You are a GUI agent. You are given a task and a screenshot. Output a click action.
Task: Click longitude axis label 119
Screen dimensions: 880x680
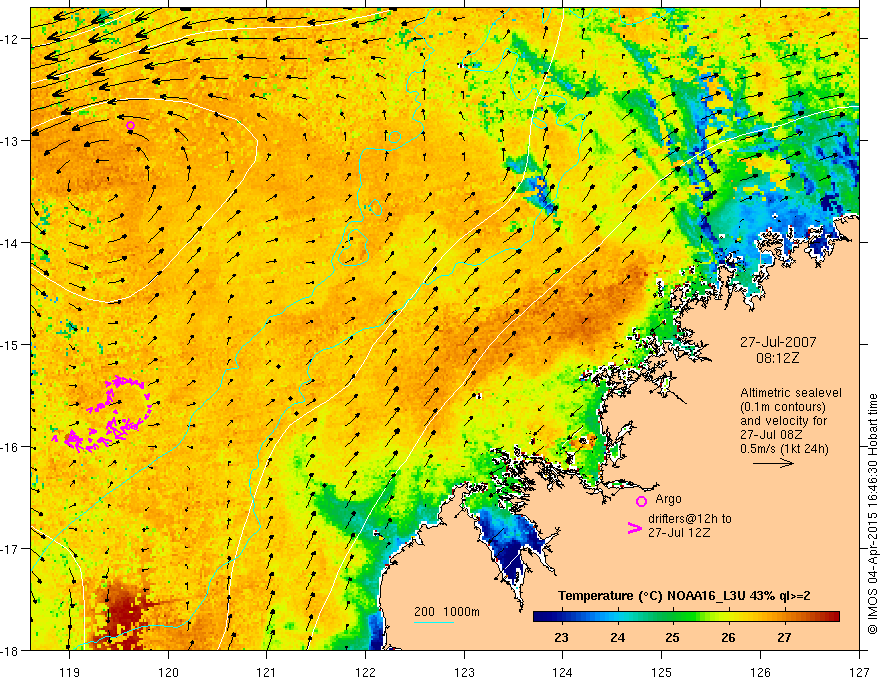tap(70, 672)
